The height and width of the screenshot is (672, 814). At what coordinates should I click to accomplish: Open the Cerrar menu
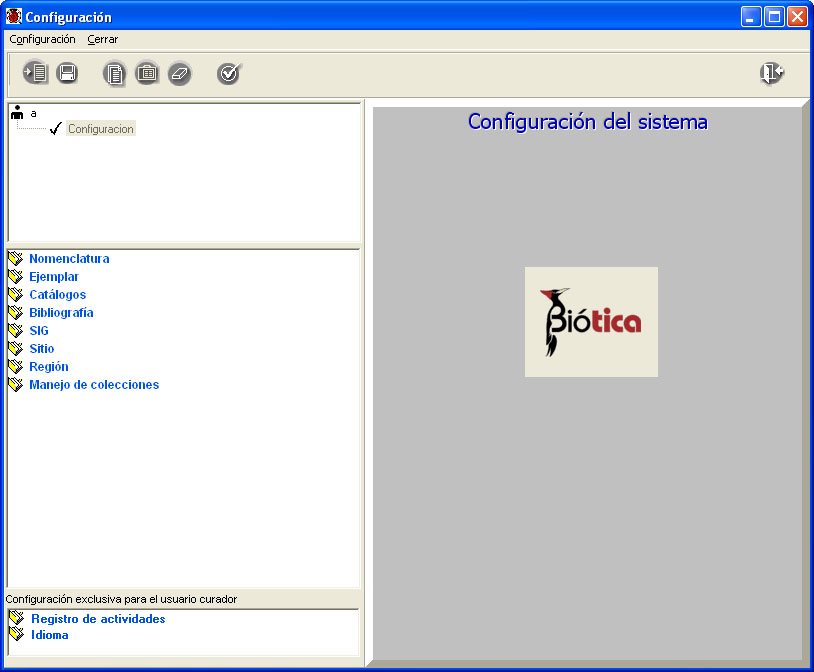tap(103, 39)
